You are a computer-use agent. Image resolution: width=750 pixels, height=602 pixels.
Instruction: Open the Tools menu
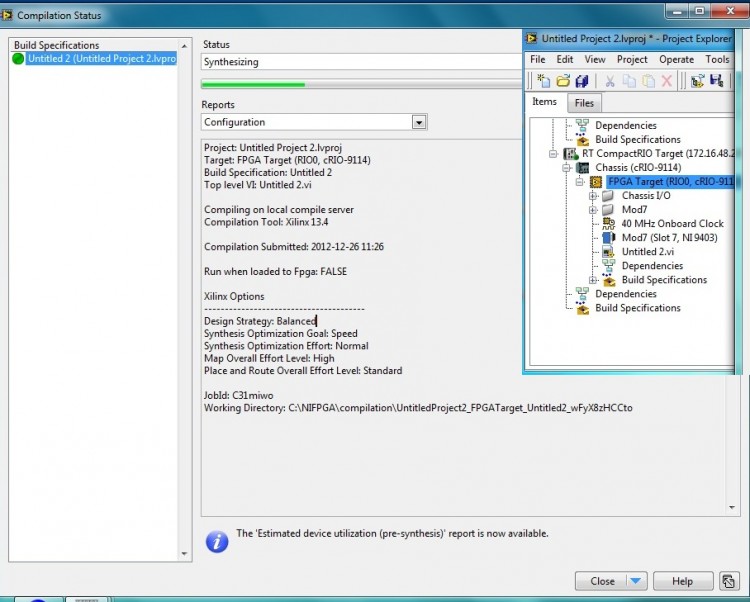717,59
